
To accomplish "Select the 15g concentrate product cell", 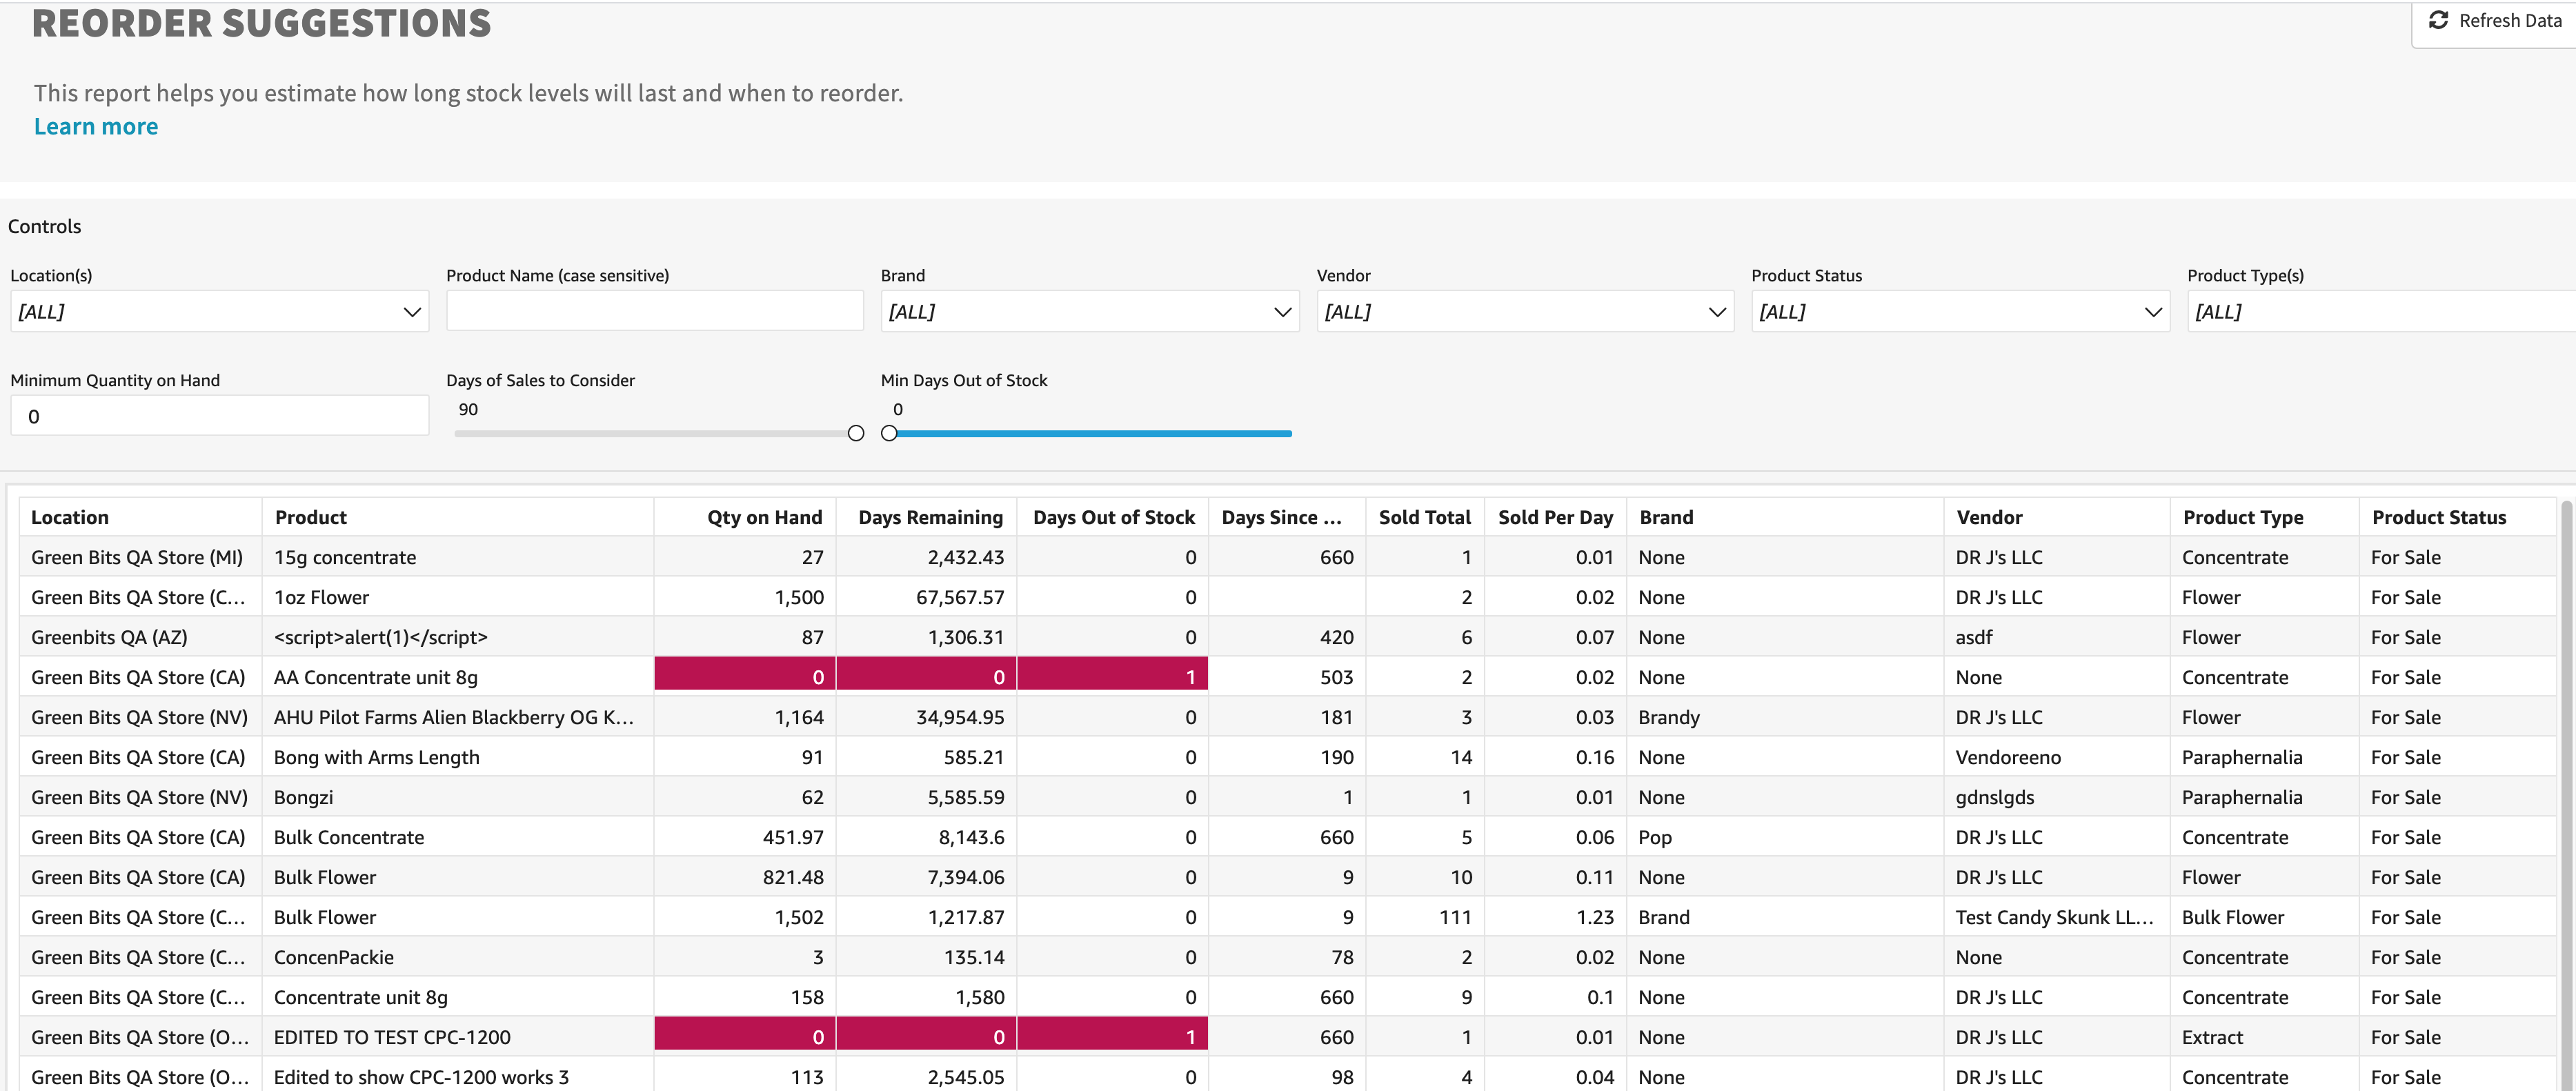I will (x=458, y=557).
